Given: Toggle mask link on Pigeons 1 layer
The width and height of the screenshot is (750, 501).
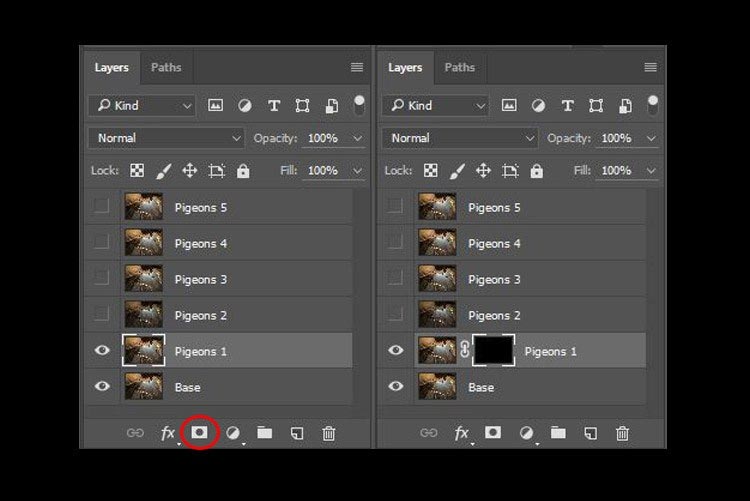Looking at the screenshot, I should [464, 349].
